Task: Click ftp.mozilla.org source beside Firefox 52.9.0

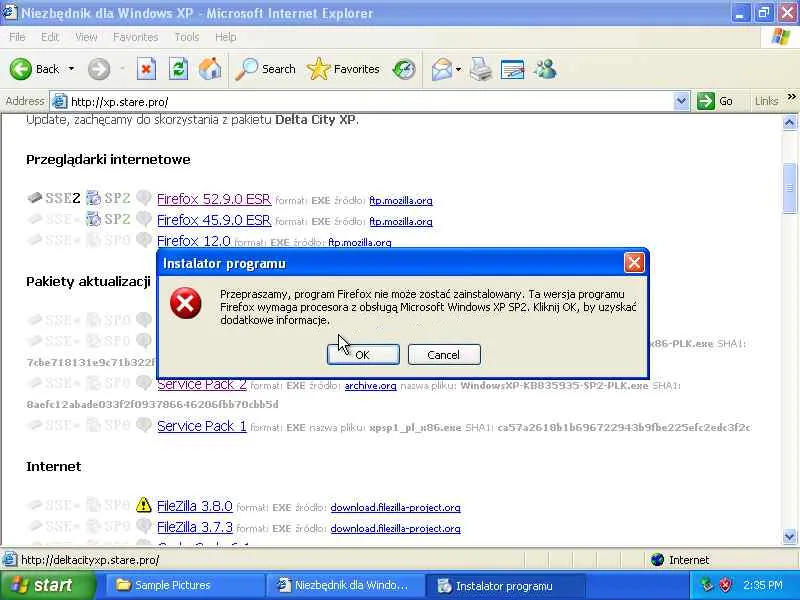Action: pos(401,201)
